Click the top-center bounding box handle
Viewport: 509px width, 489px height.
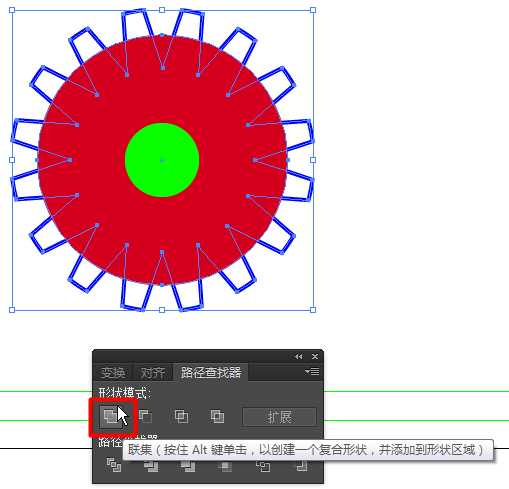(x=162, y=10)
